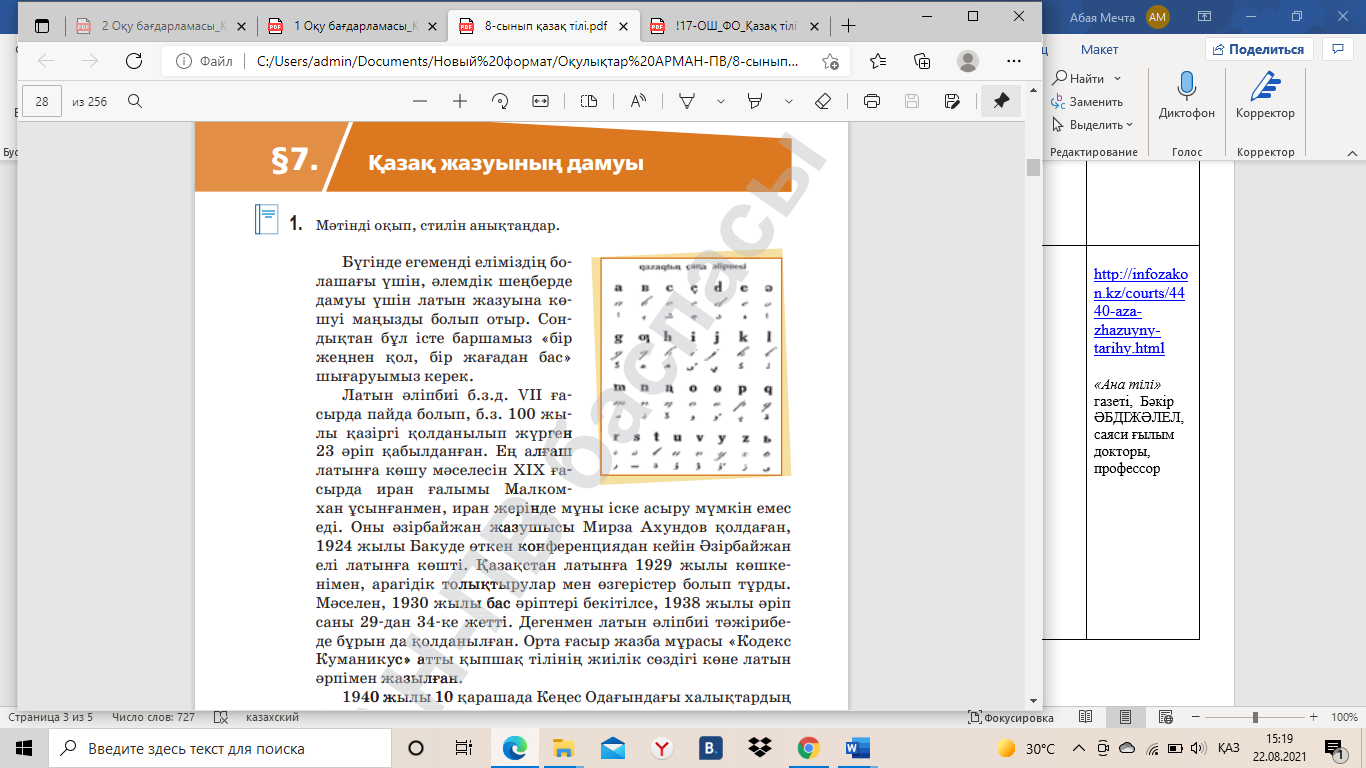Open a new Edge tab
This screenshot has height=768, width=1366.
[848, 26]
